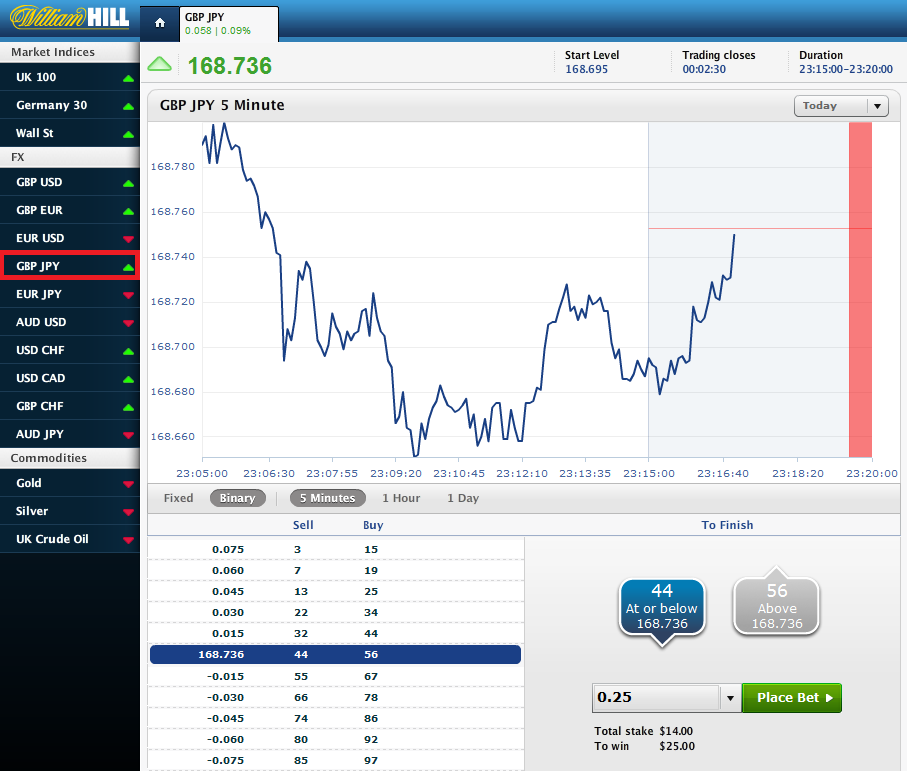Click red down arrow beside EUR USD
The image size is (907, 771).
(x=127, y=239)
